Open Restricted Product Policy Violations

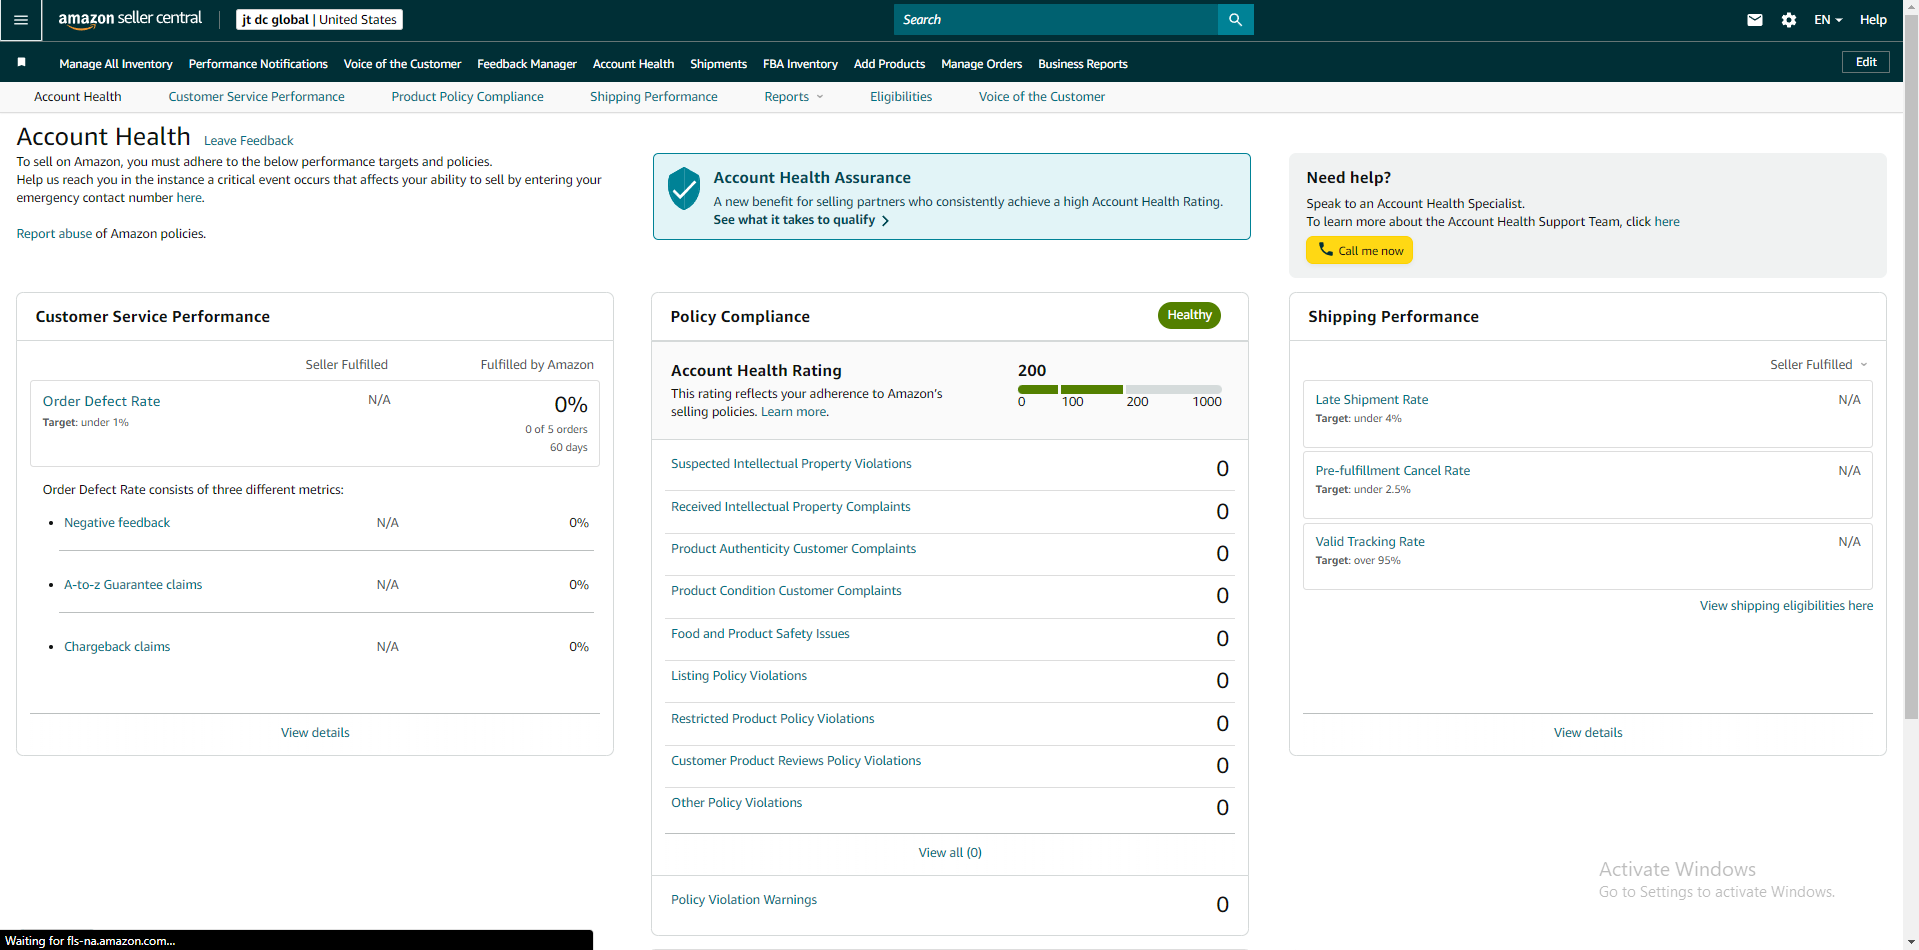point(772,719)
